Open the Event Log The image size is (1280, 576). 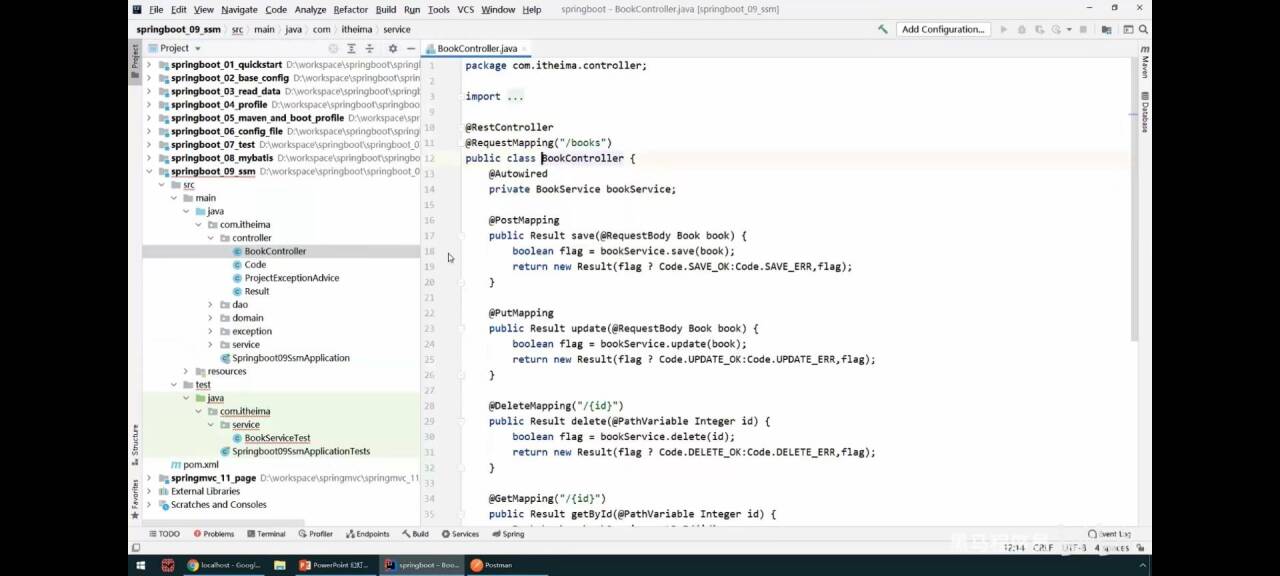pyautogui.click(x=1110, y=534)
